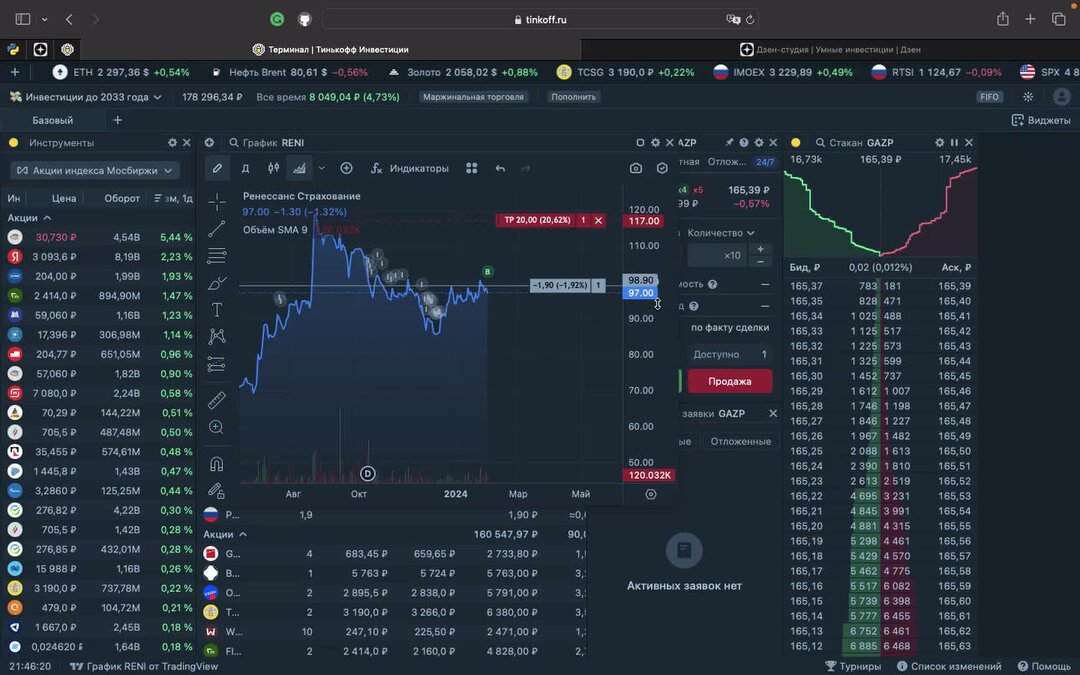Click the Продажа sell button

click(x=729, y=381)
